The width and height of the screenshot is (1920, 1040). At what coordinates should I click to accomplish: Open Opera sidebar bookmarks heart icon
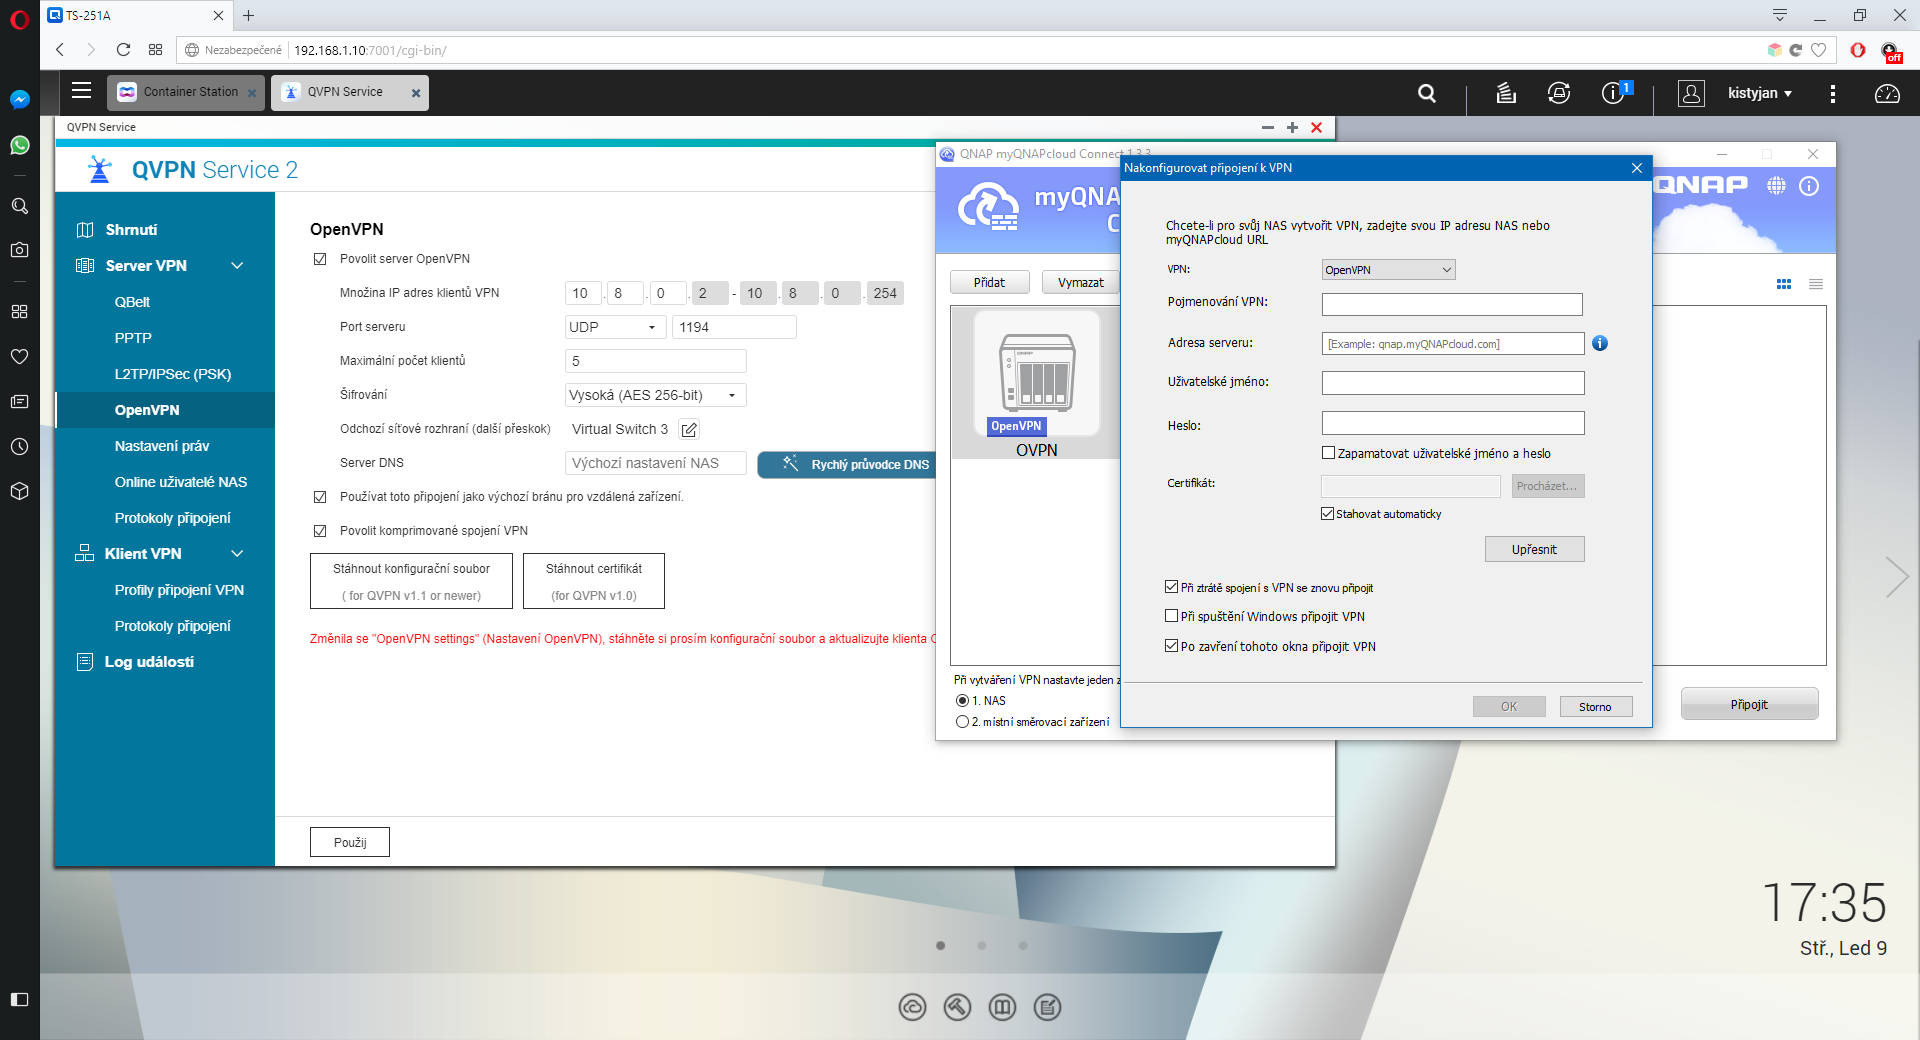point(20,357)
